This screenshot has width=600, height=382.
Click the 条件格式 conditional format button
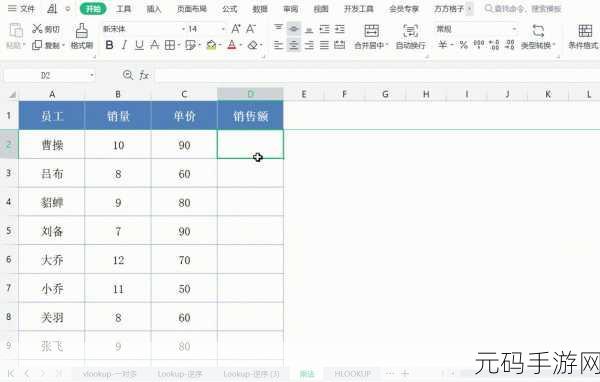584,36
